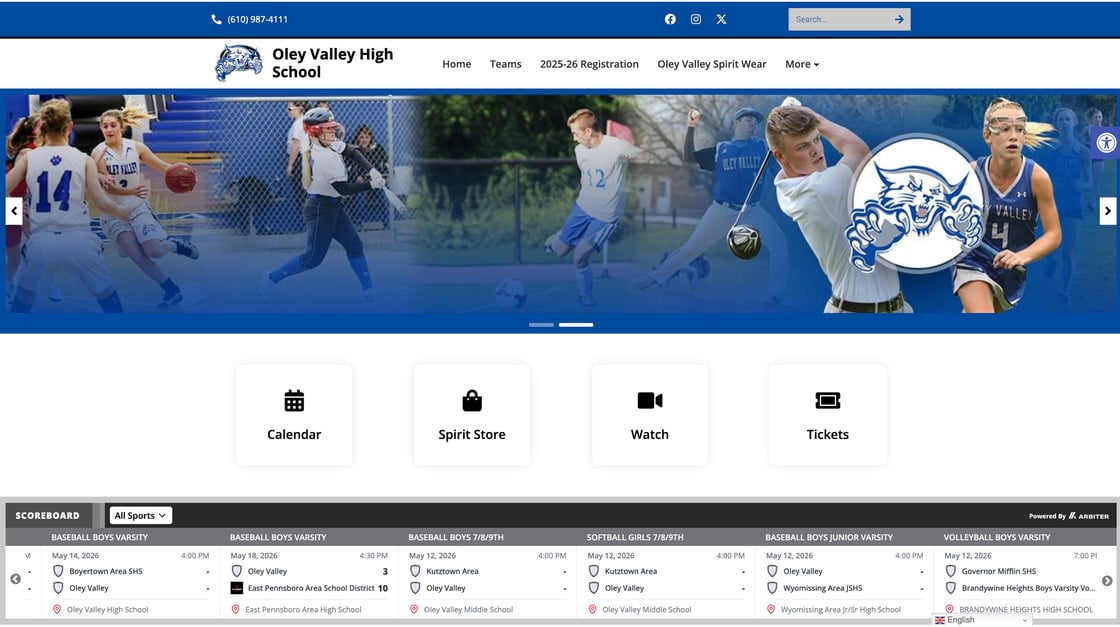Click the calendar icon
The height and width of the screenshot is (627, 1120).
tap(294, 401)
